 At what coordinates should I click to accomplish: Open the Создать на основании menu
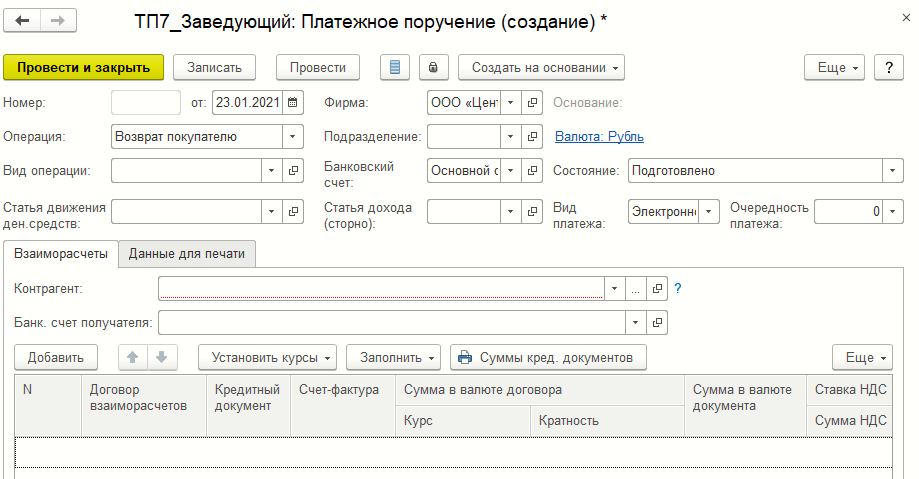pyautogui.click(x=541, y=67)
